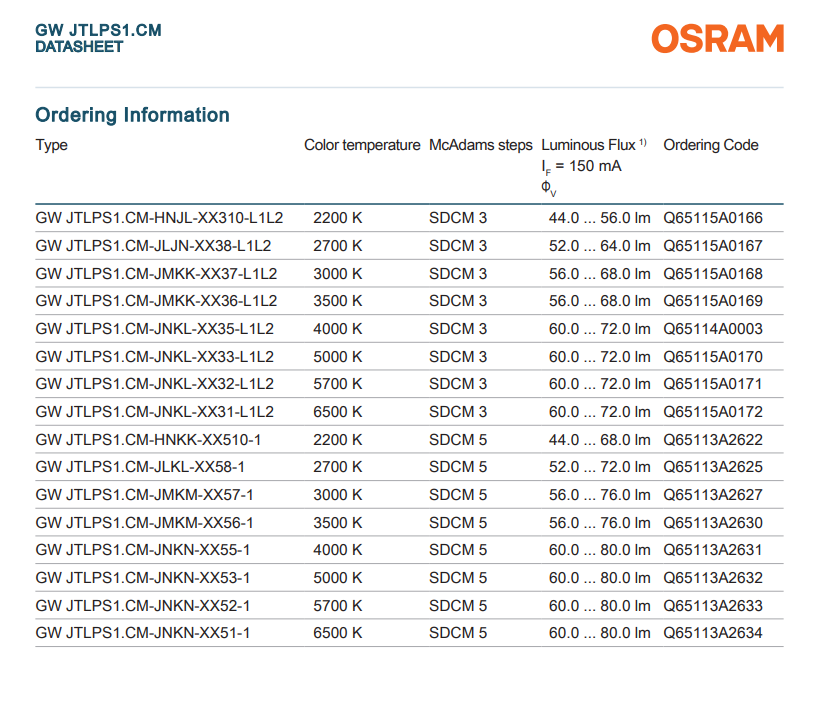Select type GW JTLPS1.CM-JNKN-XX55-1
This screenshot has height=726, width=836.
(143, 550)
